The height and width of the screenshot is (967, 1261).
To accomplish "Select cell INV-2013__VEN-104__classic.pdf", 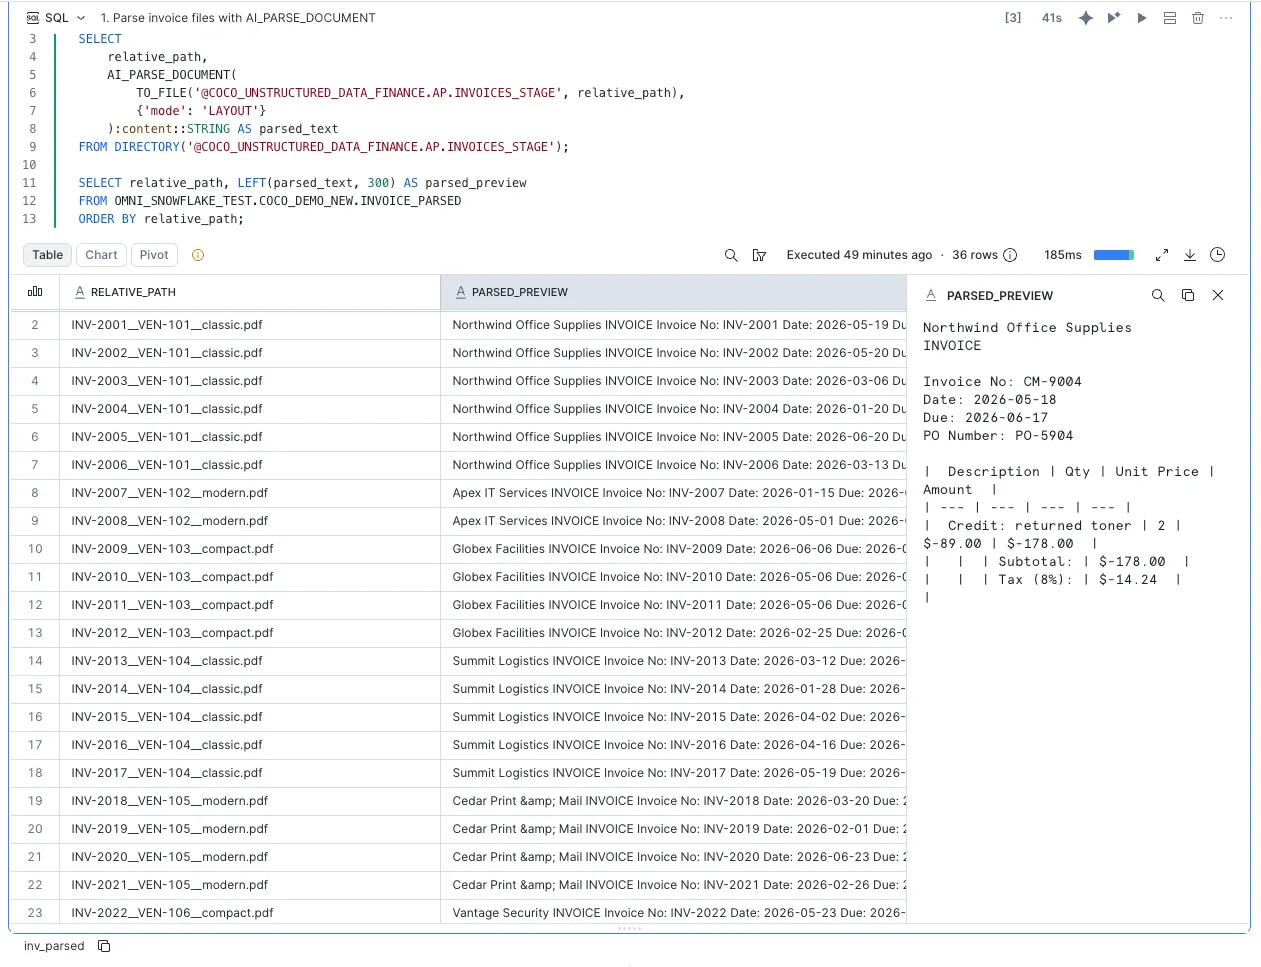I will (250, 661).
